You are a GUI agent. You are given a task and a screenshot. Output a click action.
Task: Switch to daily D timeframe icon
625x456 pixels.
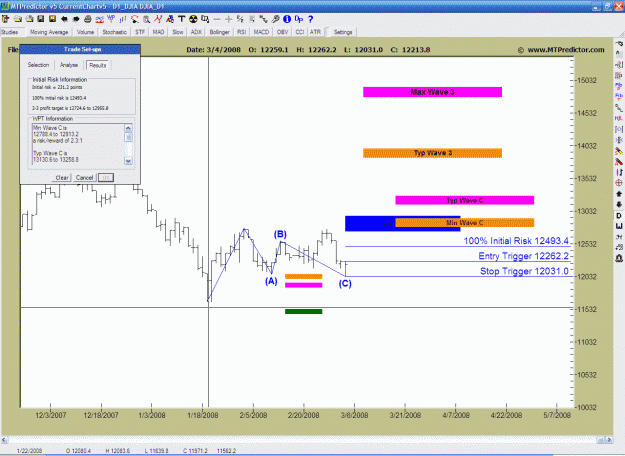click(619, 215)
